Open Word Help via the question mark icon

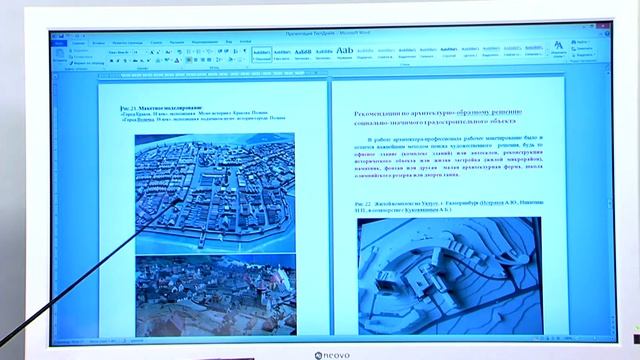[607, 33]
